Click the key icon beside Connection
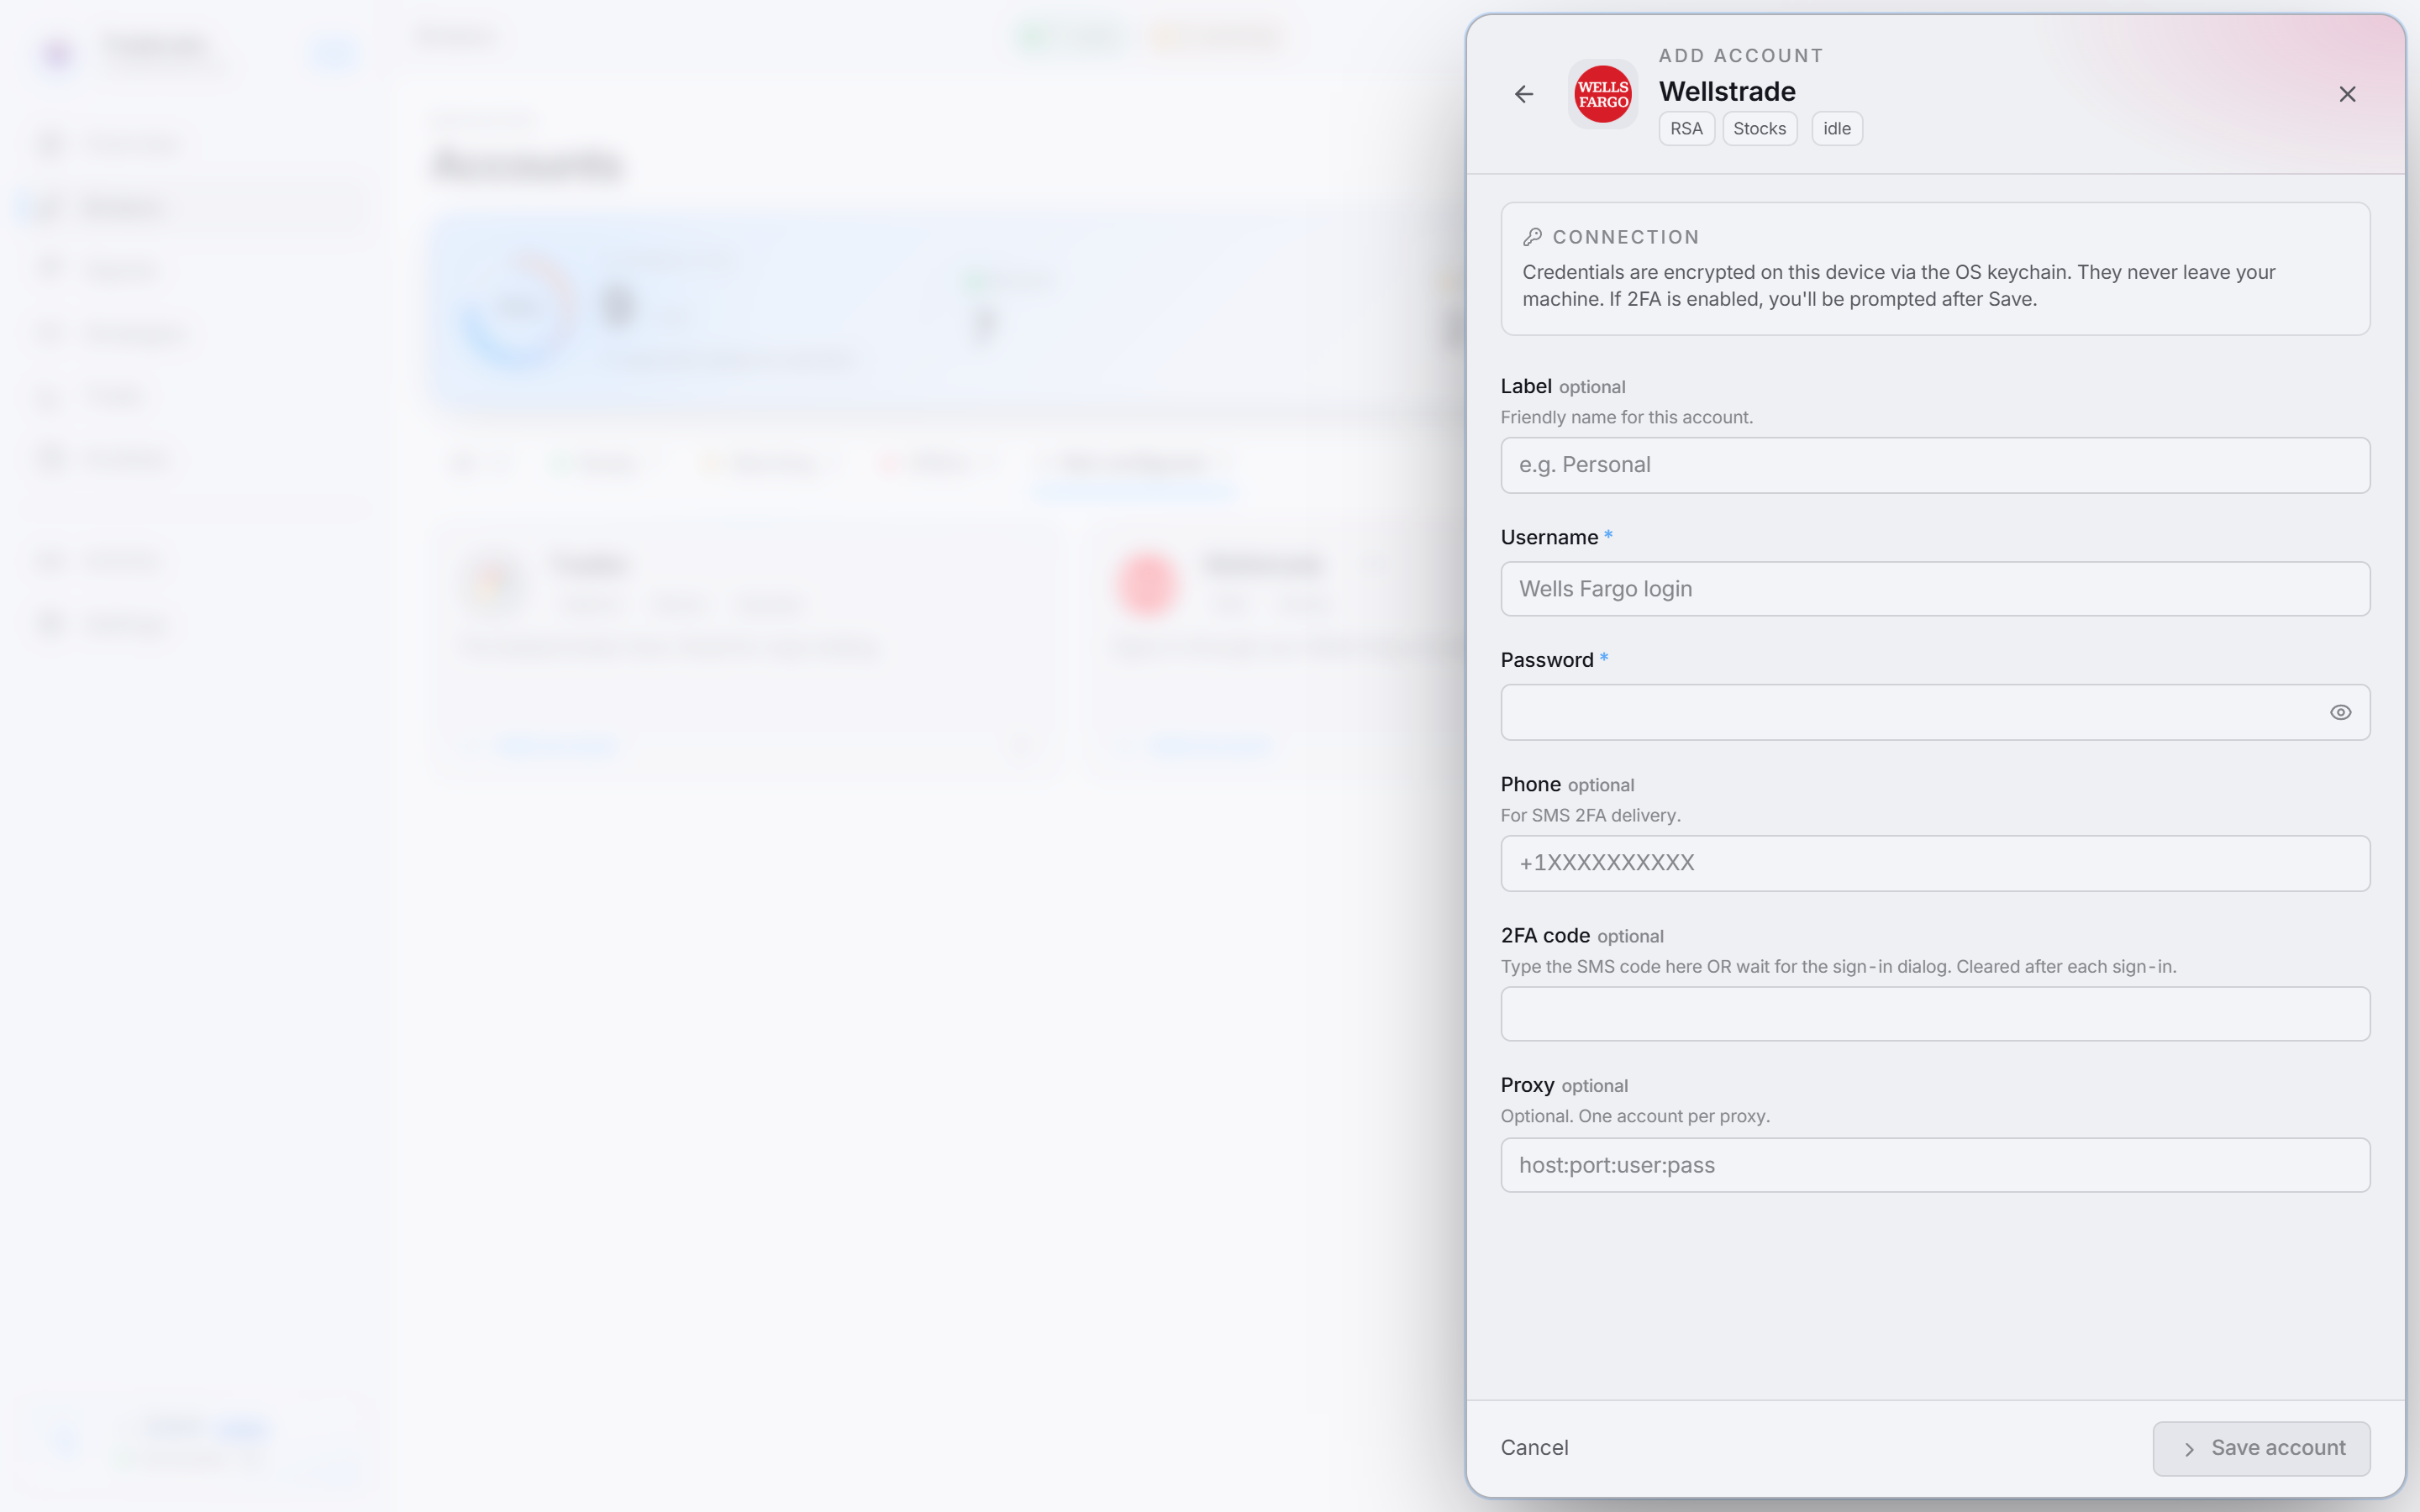 1532,237
